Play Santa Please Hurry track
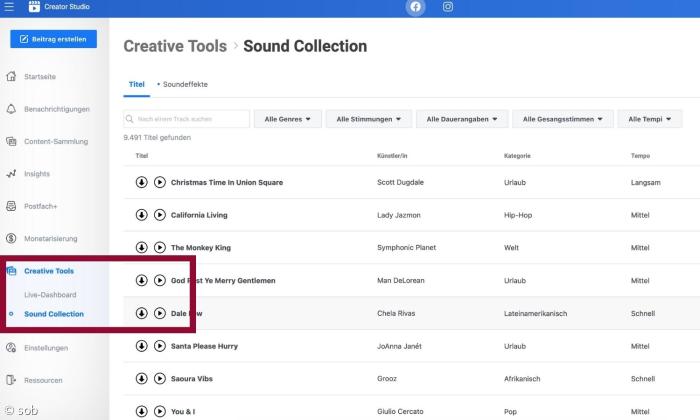This screenshot has height=420, width=700. pyautogui.click(x=159, y=346)
